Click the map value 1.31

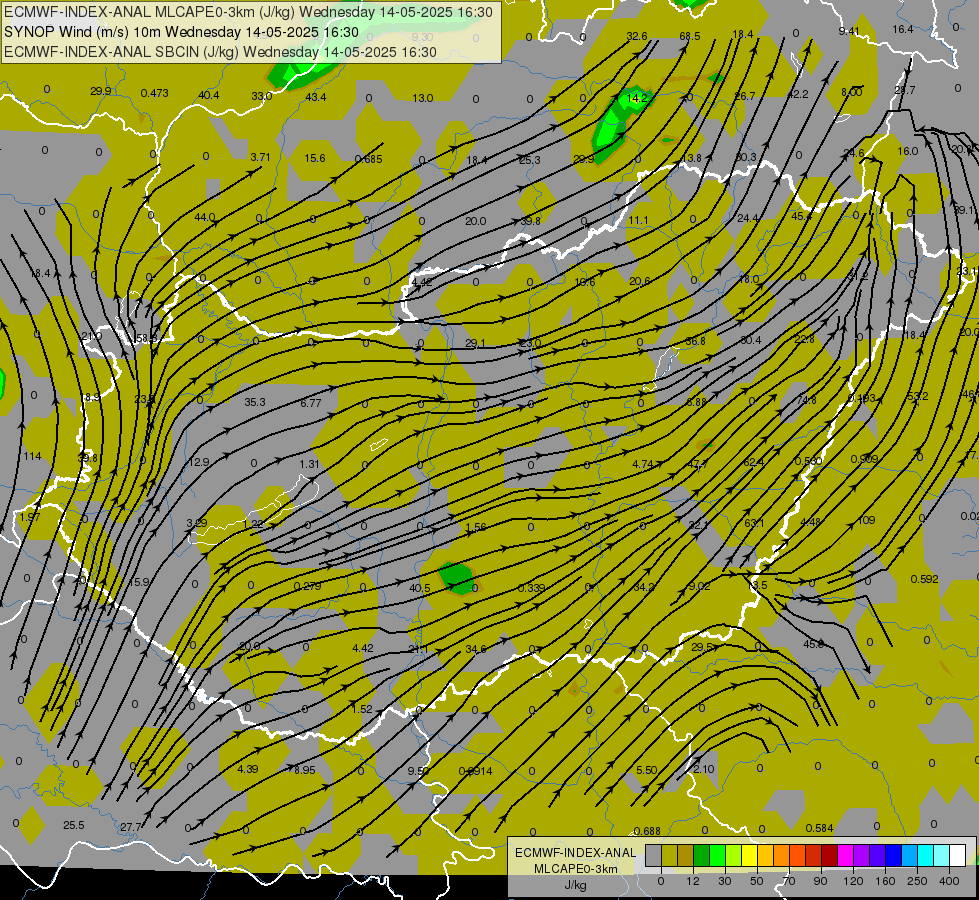pos(309,463)
